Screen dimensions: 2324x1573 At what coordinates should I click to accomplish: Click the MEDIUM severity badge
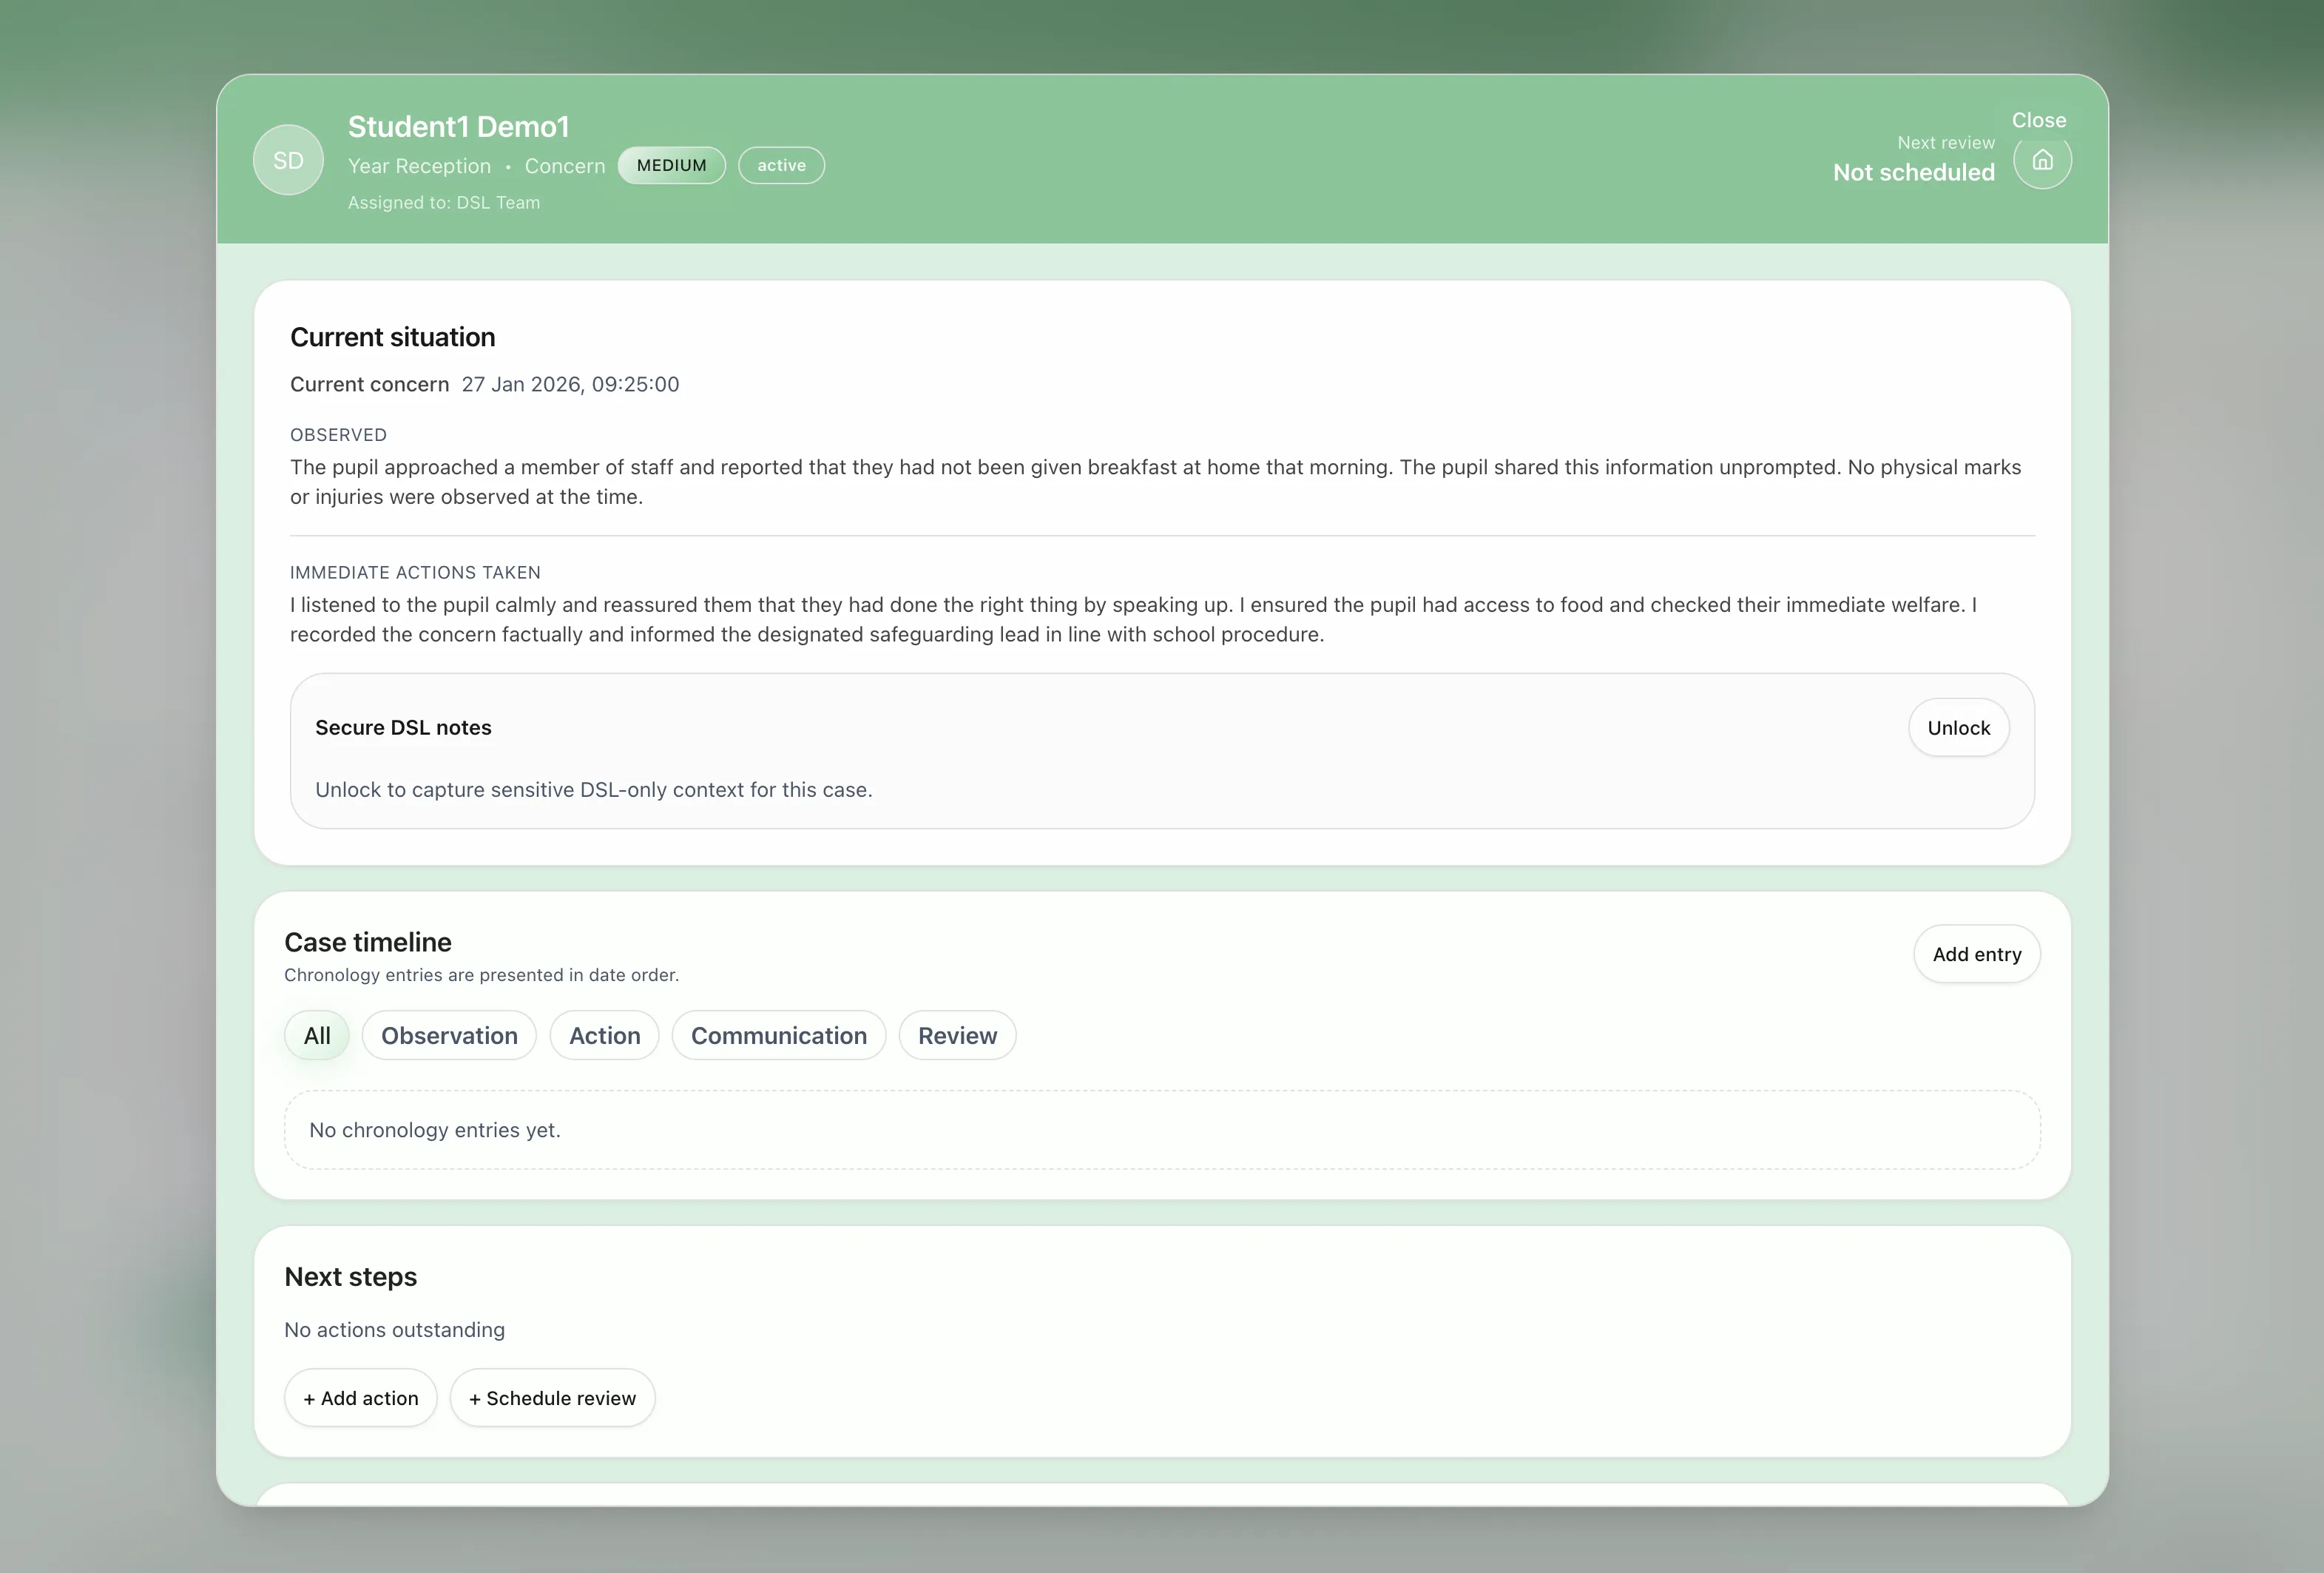click(671, 165)
